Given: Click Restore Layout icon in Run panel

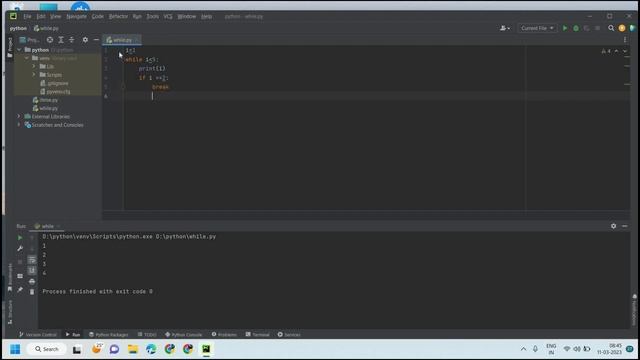Looking at the screenshot, I should point(20,276).
